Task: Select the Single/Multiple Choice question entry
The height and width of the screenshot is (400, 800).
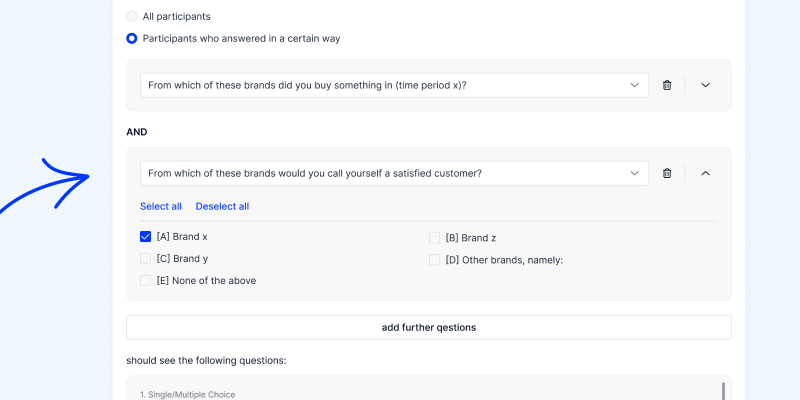Action: point(188,394)
